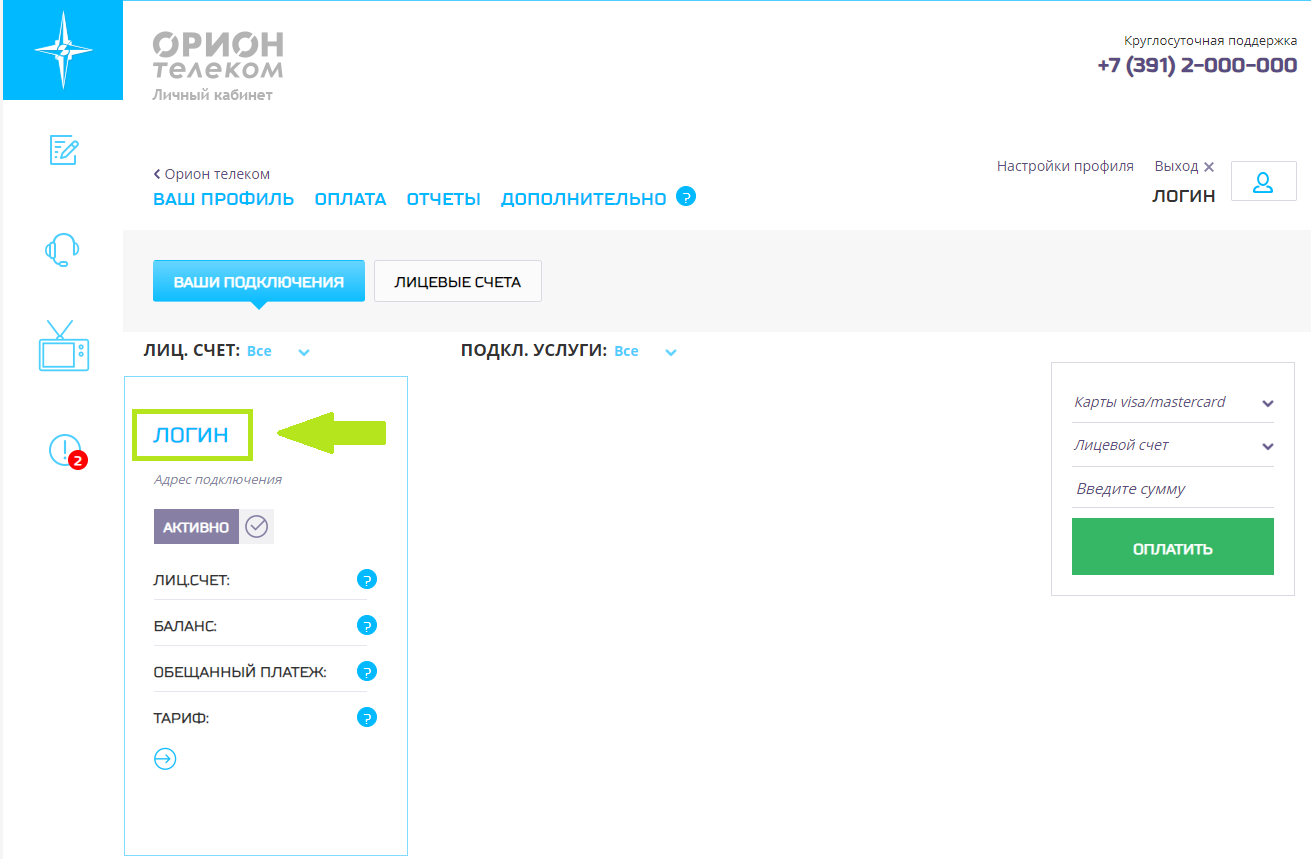Click the circled arrow details icon
The height and width of the screenshot is (859, 1311).
click(164, 759)
